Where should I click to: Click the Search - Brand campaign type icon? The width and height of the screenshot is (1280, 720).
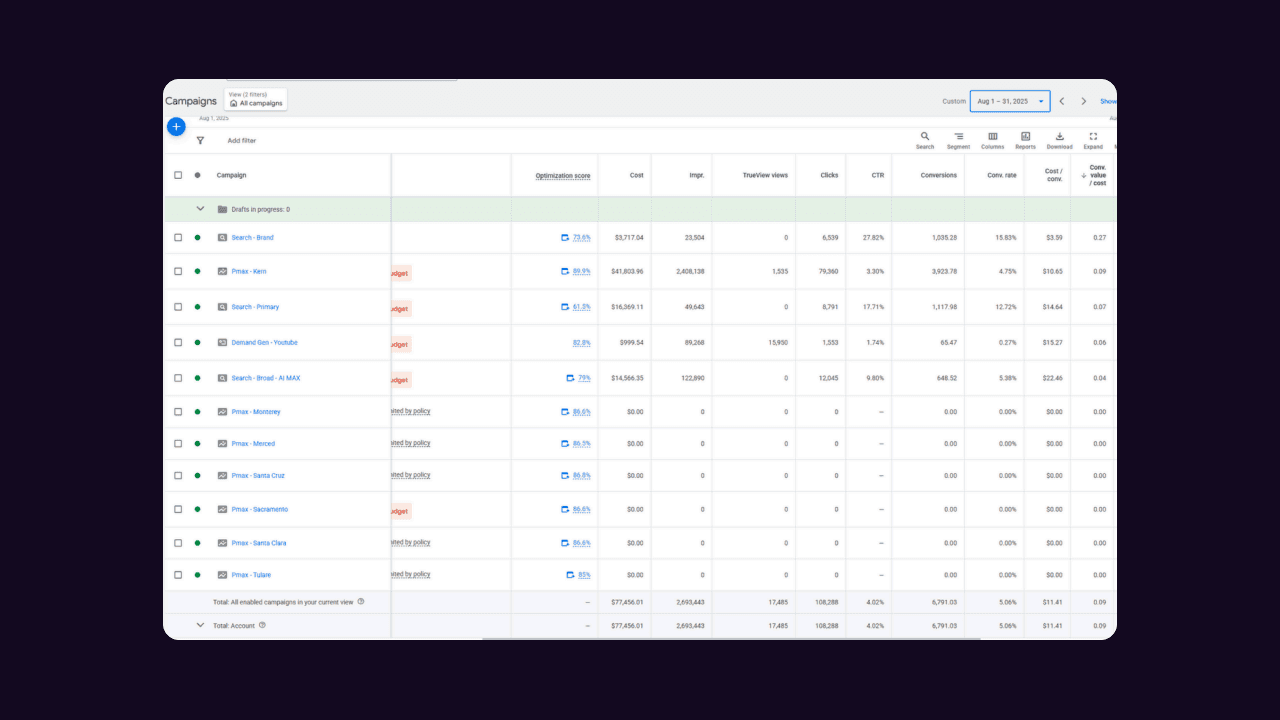pos(223,238)
